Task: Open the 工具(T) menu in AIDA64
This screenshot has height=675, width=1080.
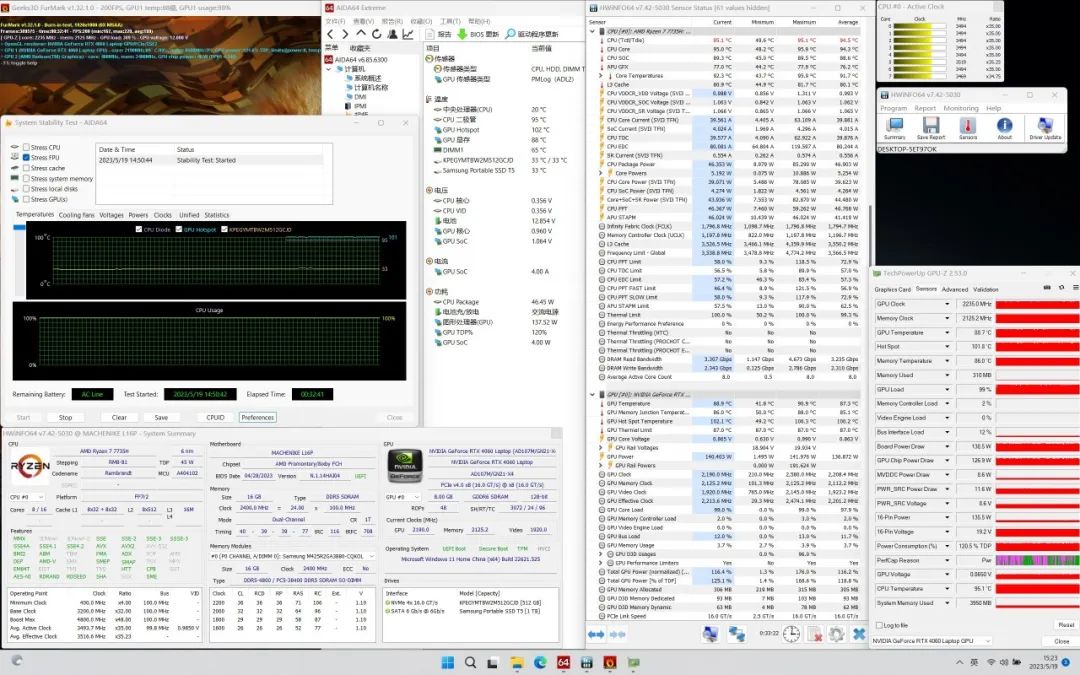Action: pyautogui.click(x=450, y=21)
